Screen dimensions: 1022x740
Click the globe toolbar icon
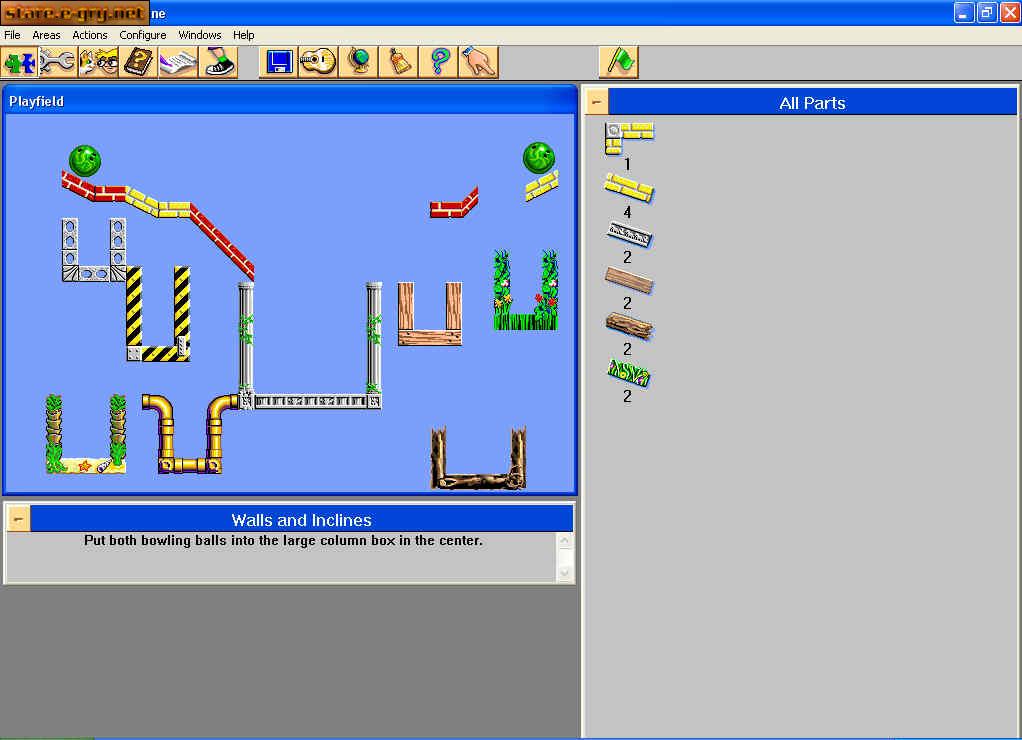click(x=358, y=63)
